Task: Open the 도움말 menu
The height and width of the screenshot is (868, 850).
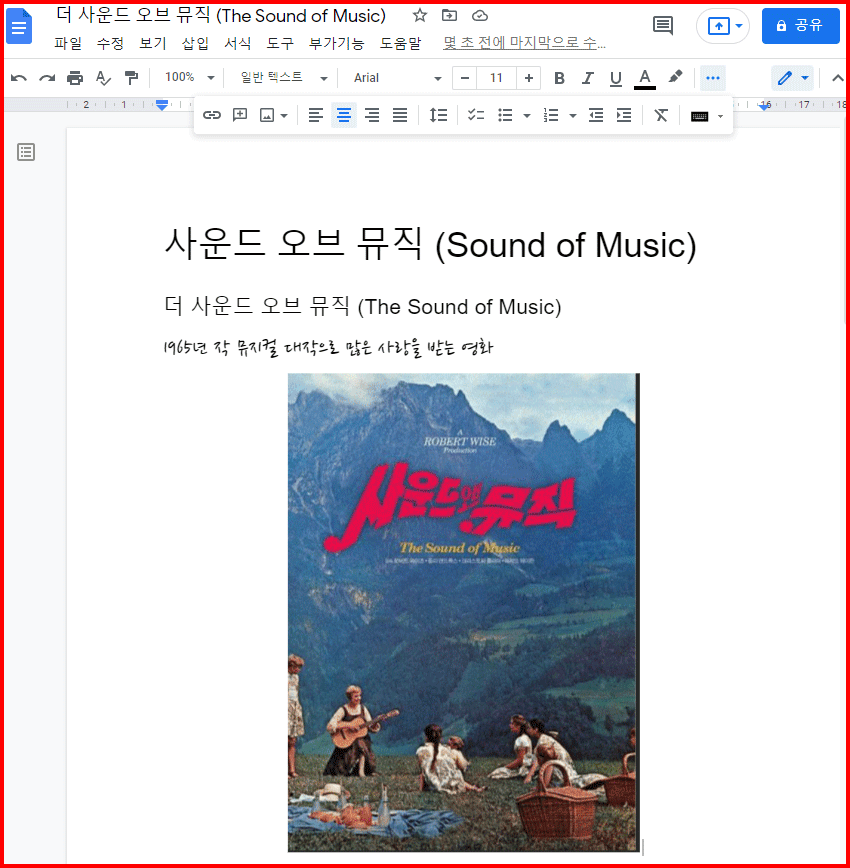Action: (x=400, y=43)
